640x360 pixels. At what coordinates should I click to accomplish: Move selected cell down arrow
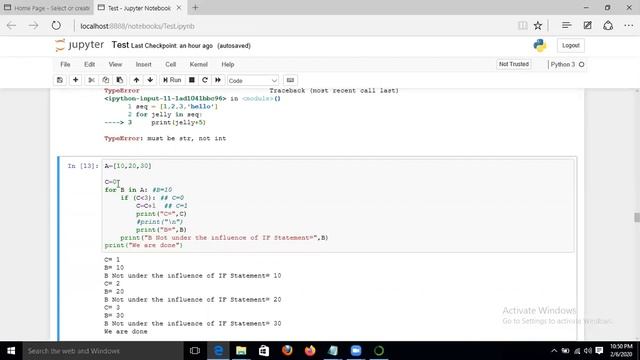[150, 80]
